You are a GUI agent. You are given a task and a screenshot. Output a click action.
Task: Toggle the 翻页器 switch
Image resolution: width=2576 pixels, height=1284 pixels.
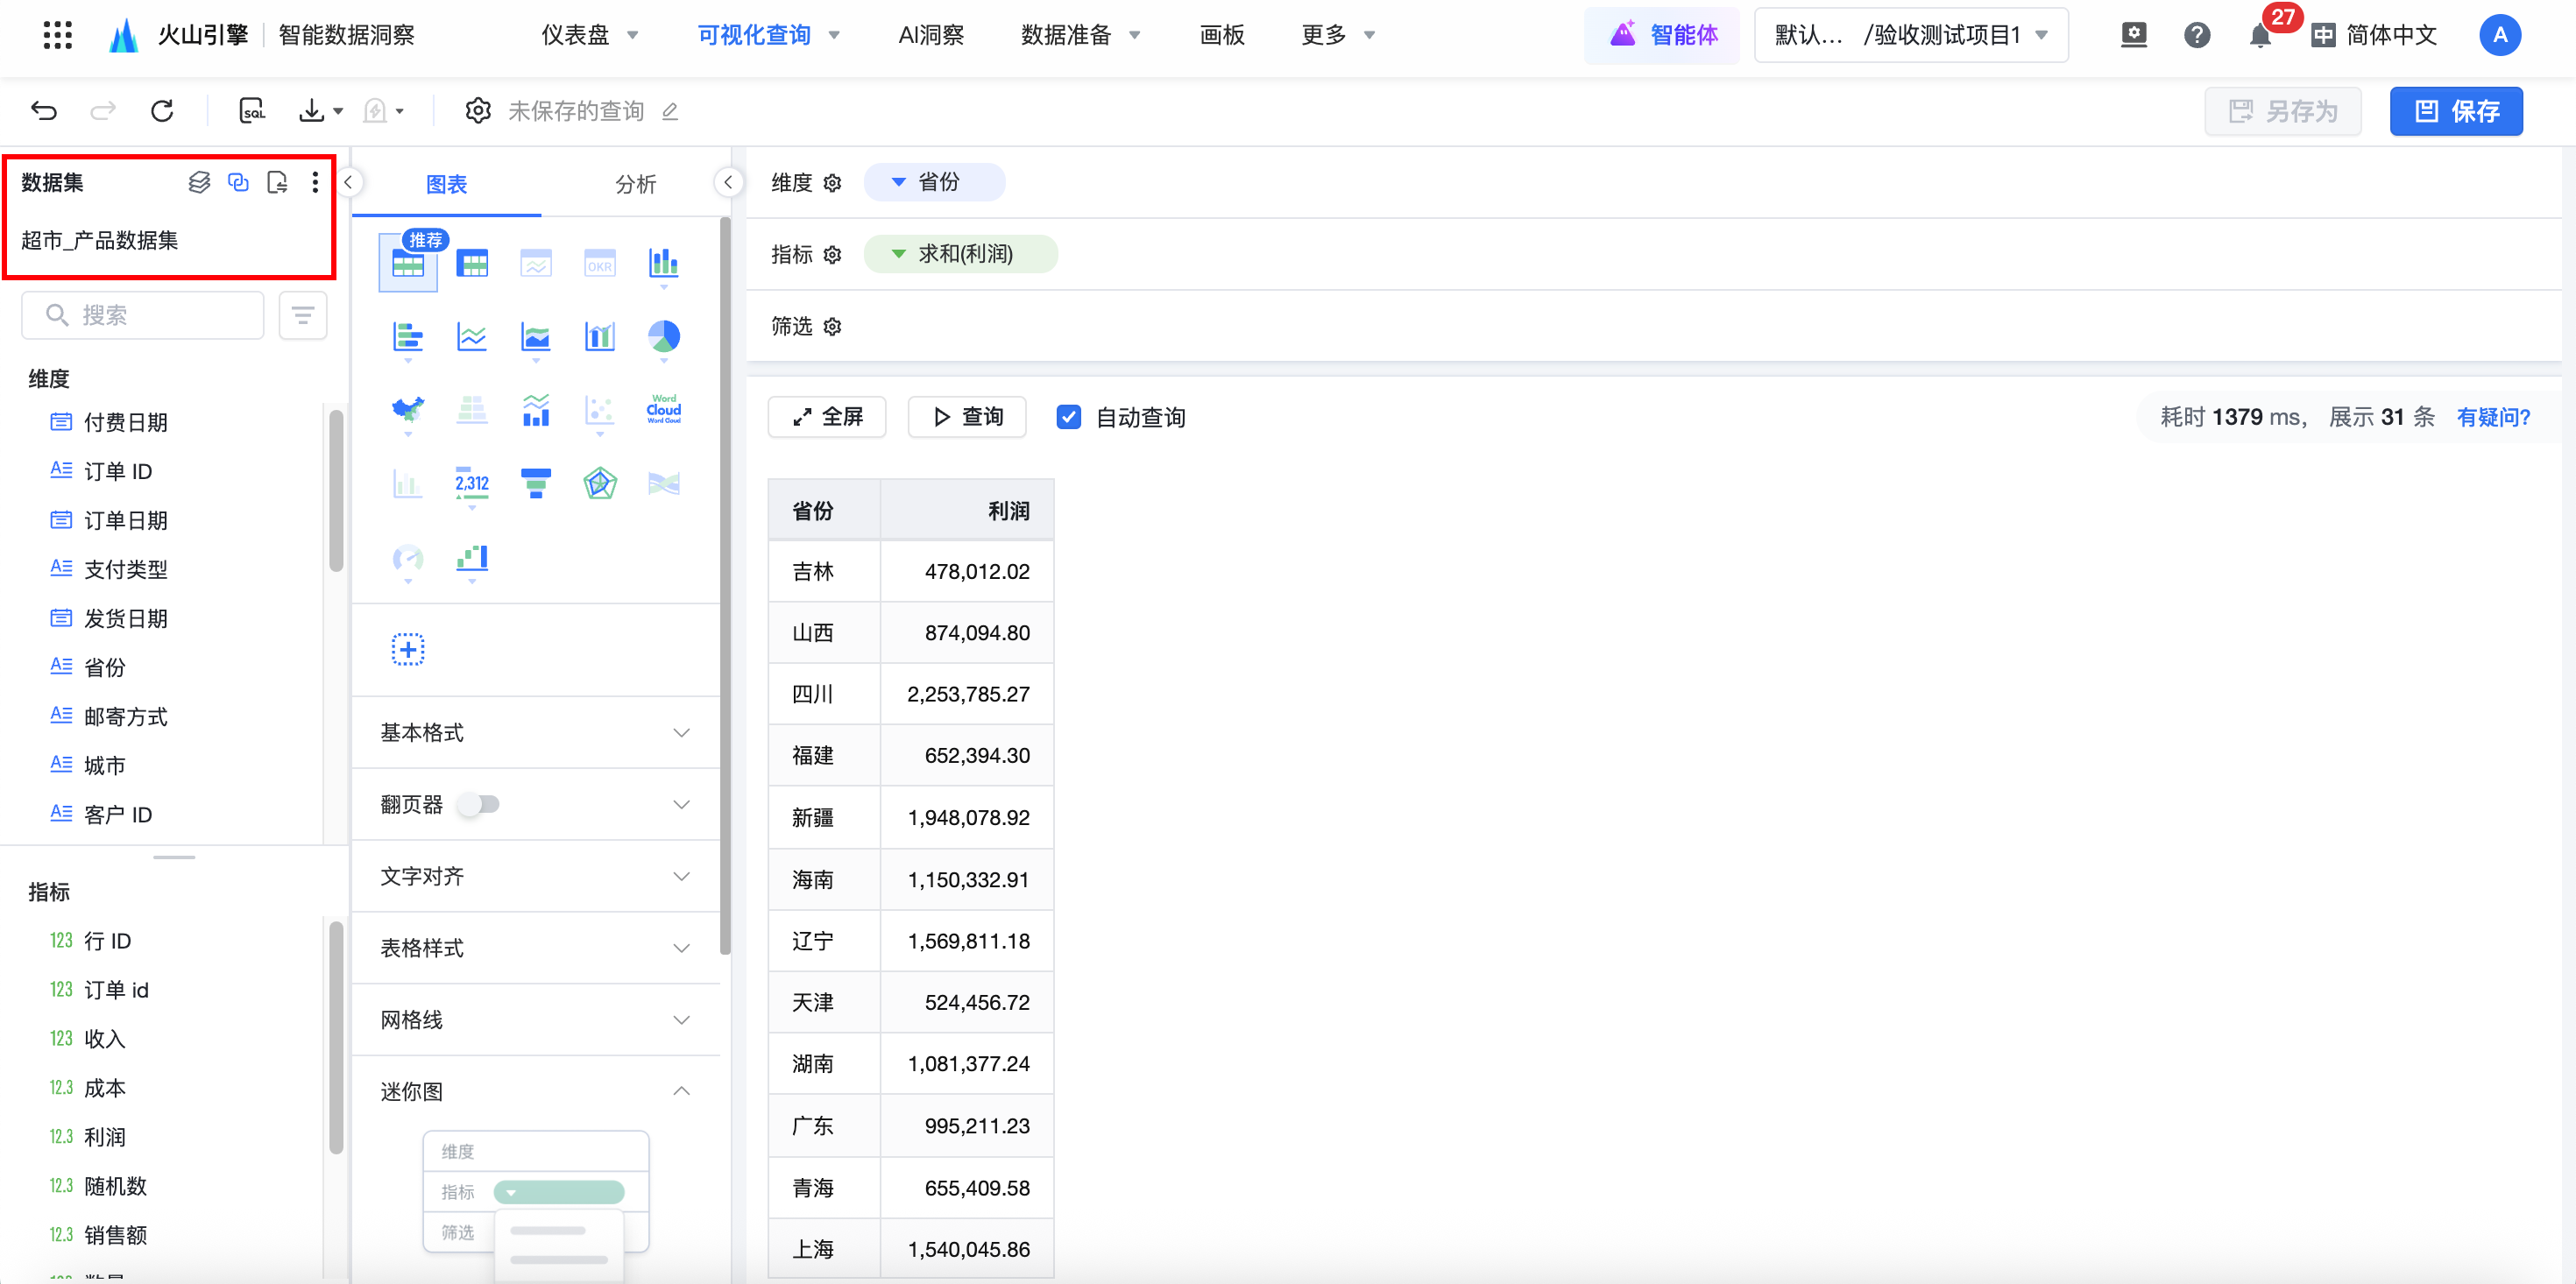pos(479,804)
